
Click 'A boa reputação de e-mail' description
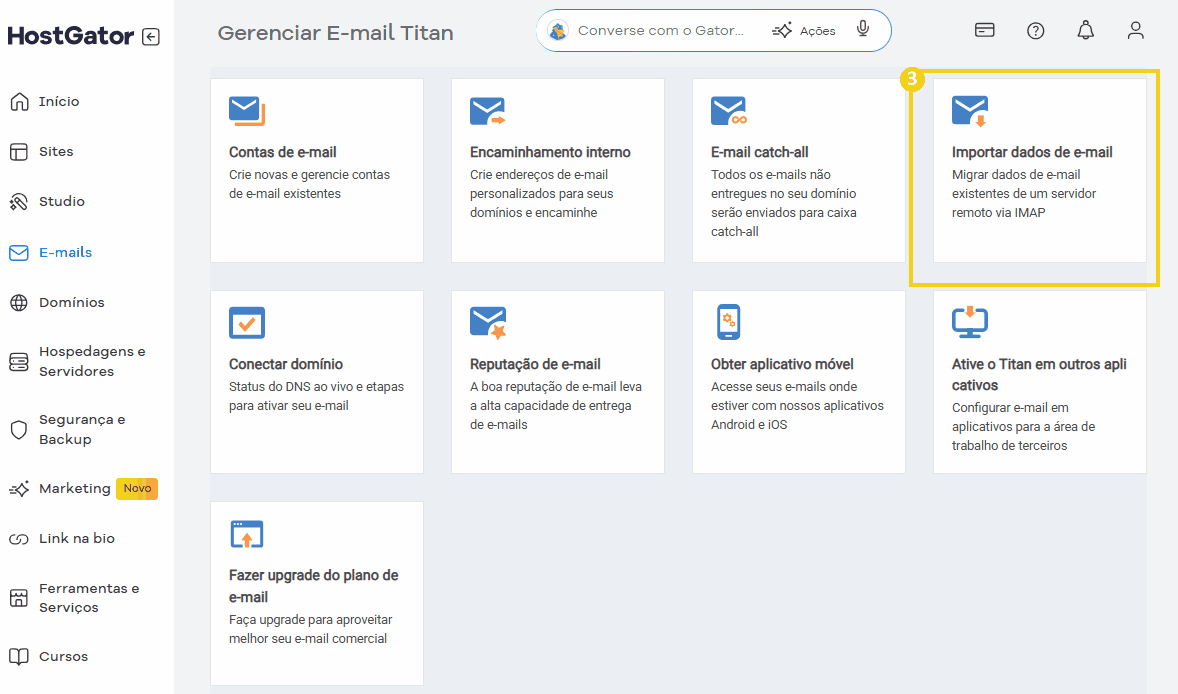[x=556, y=406]
